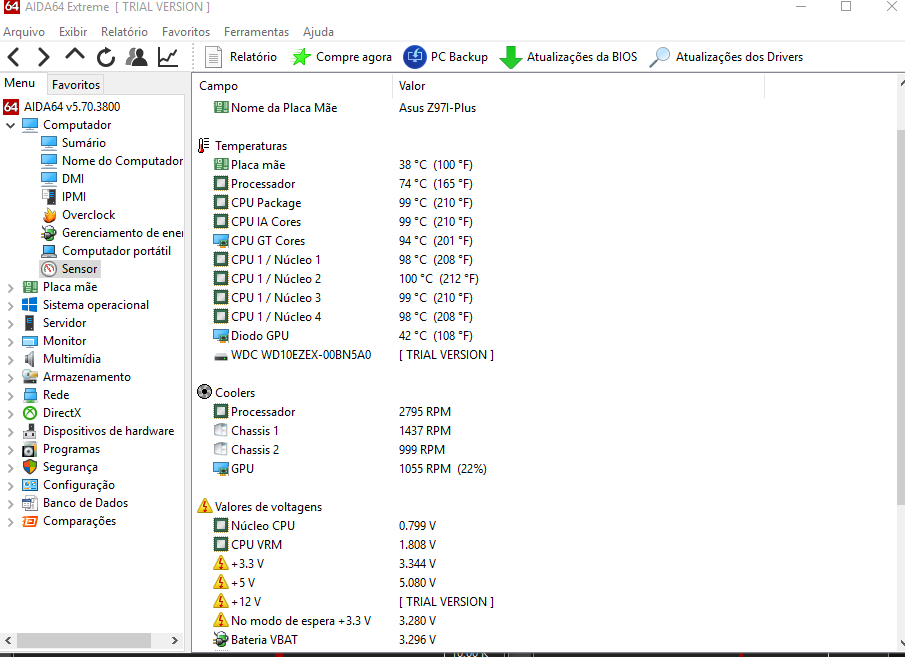The image size is (905, 657).
Task: Select the CPU VRM voltage row
Action: (324, 544)
